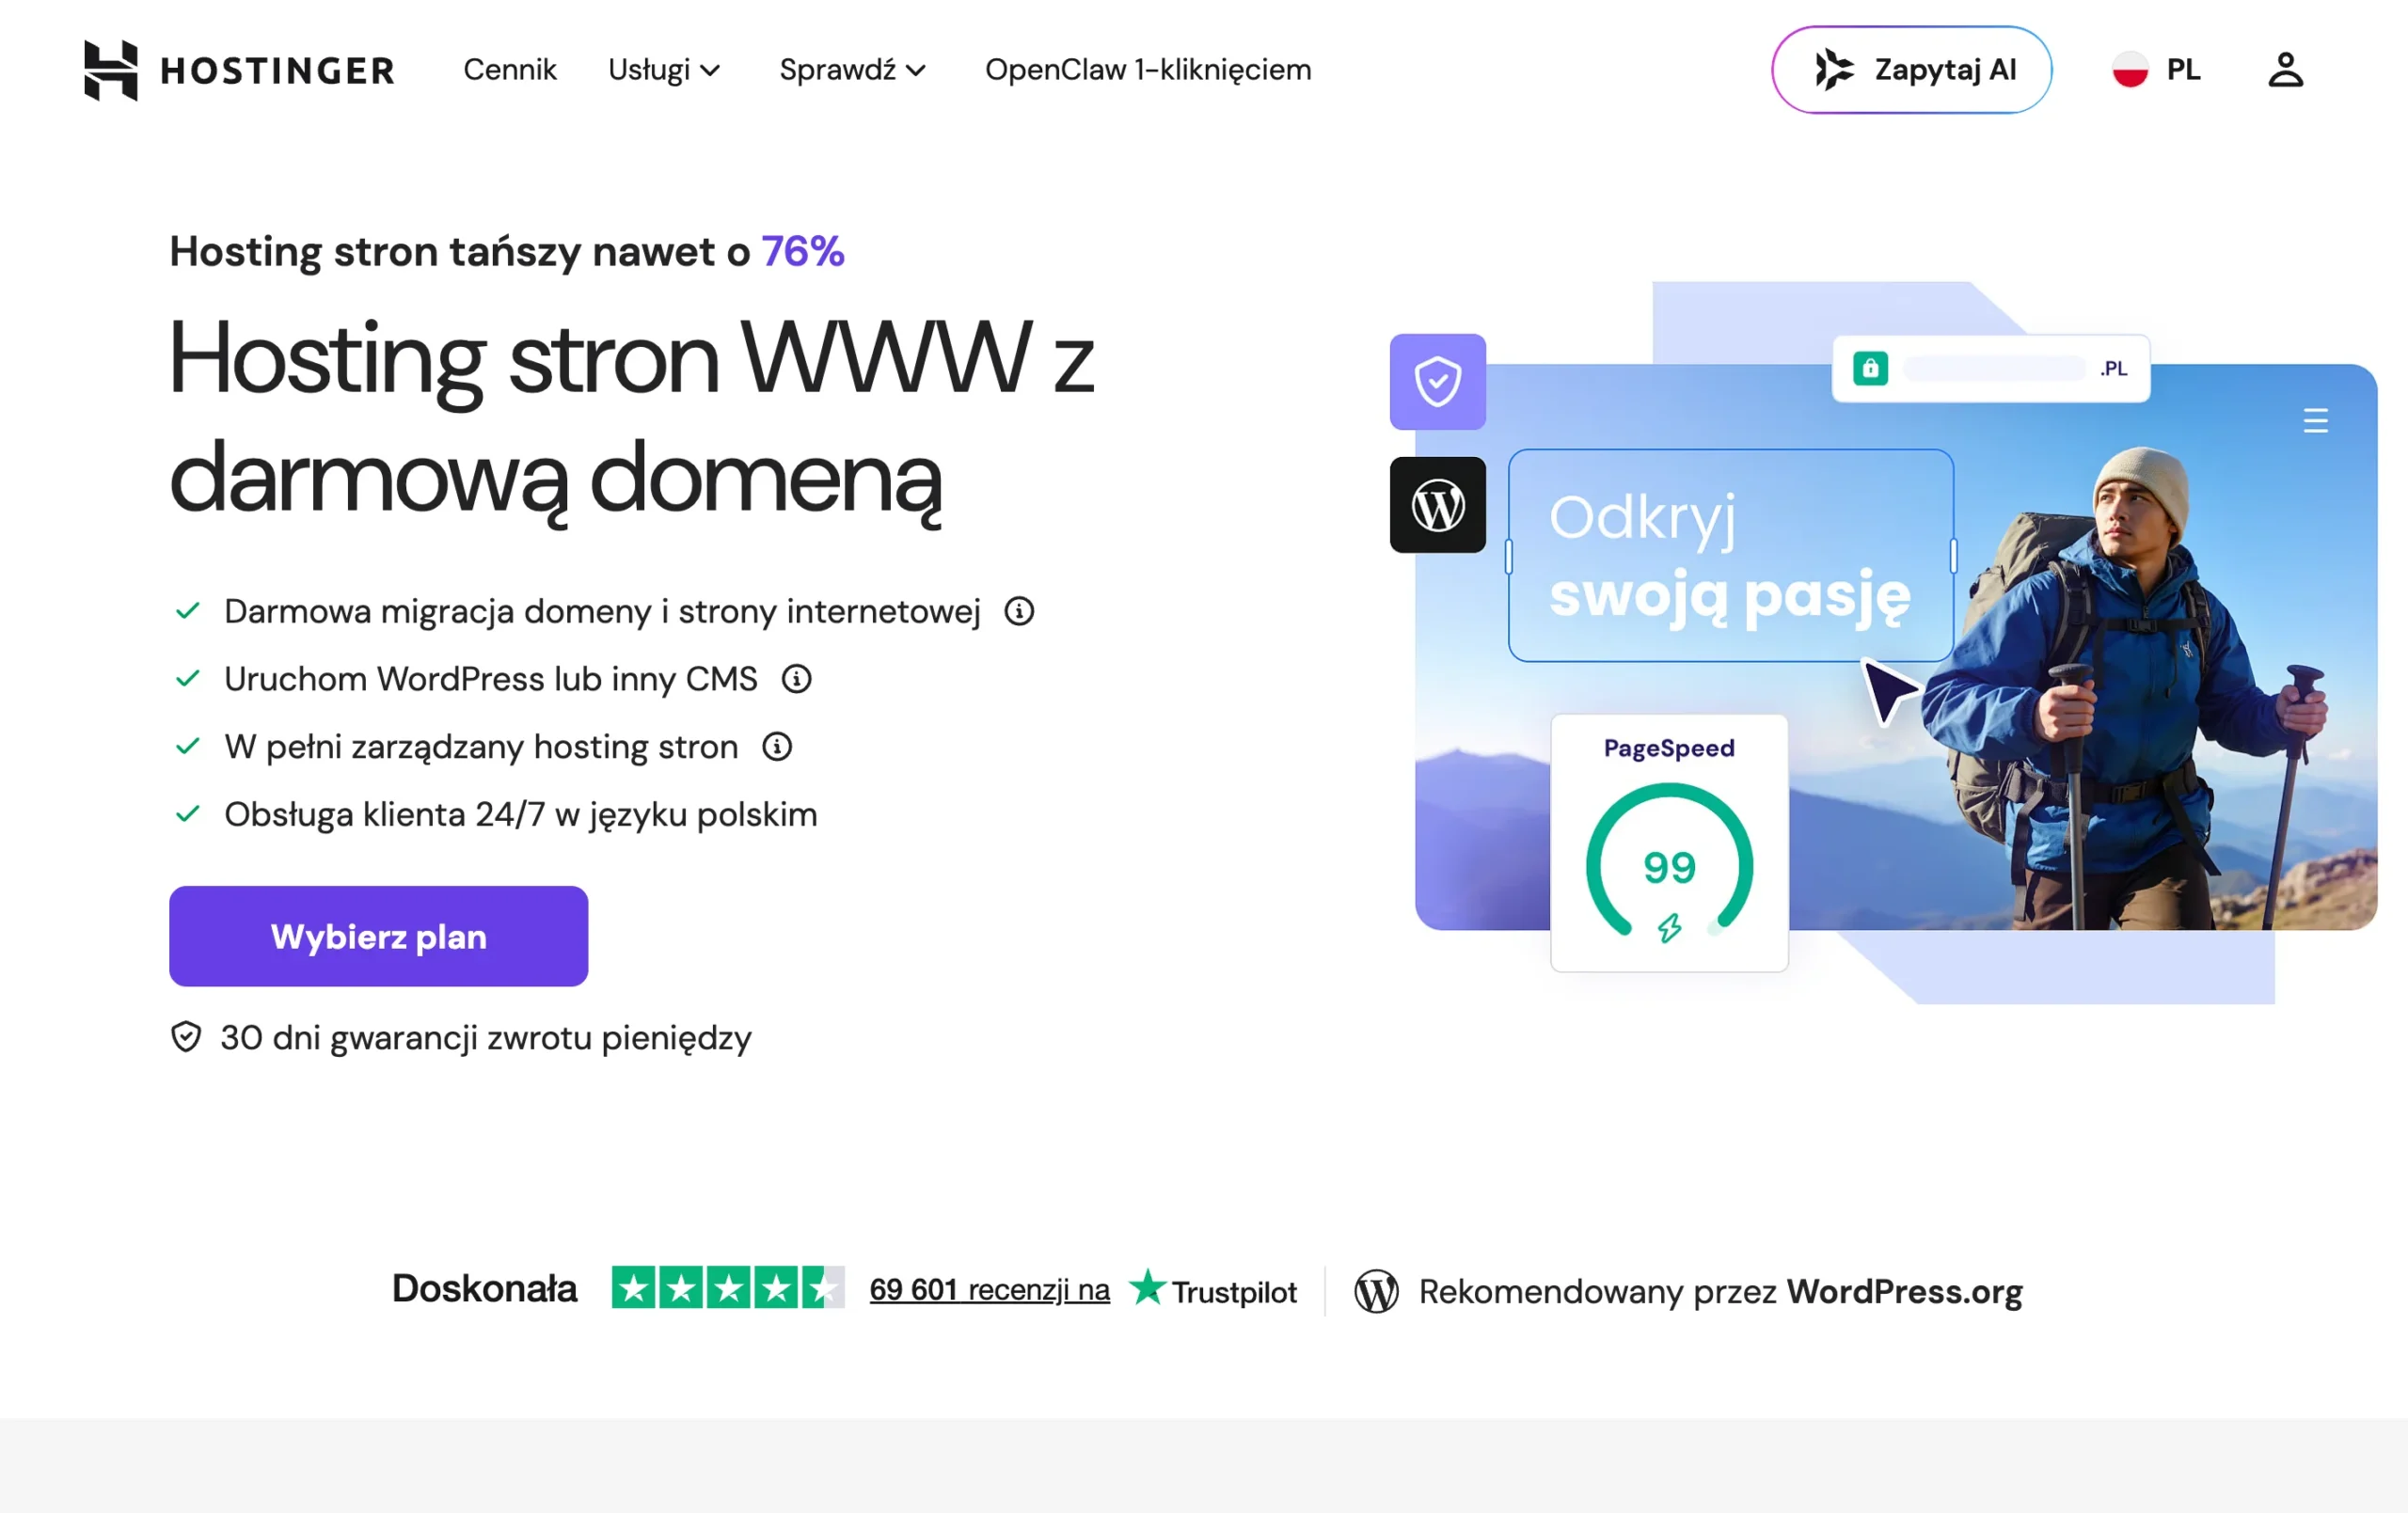Expand the Usługi dropdown menu
Screen dimensions: 2408x1513
click(664, 70)
